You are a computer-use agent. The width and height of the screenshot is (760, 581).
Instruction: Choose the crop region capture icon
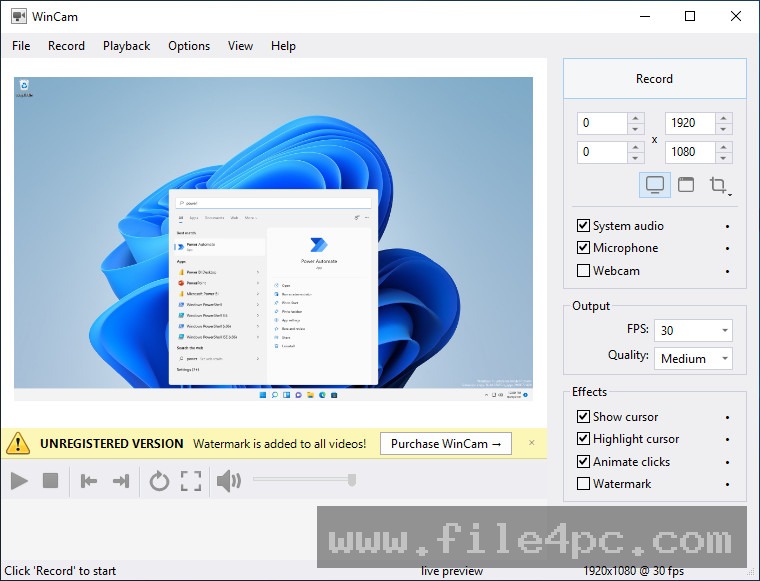point(719,185)
